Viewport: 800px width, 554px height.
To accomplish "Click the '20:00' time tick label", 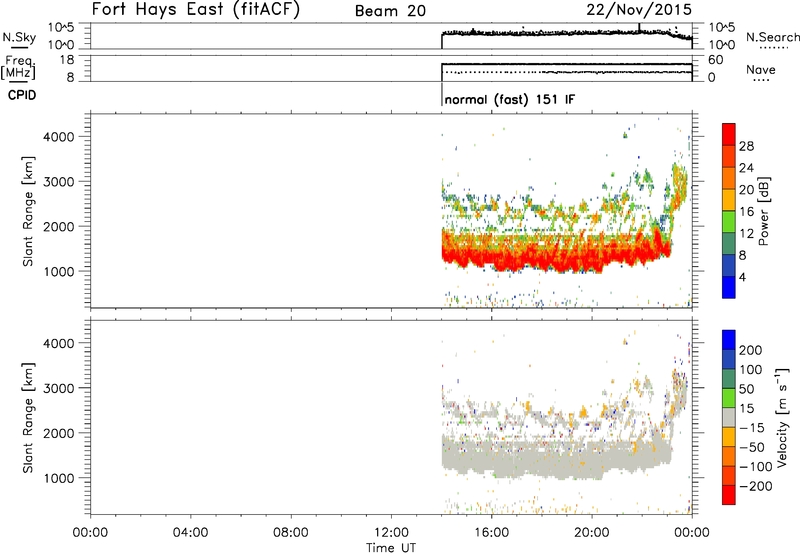I will 592,533.
